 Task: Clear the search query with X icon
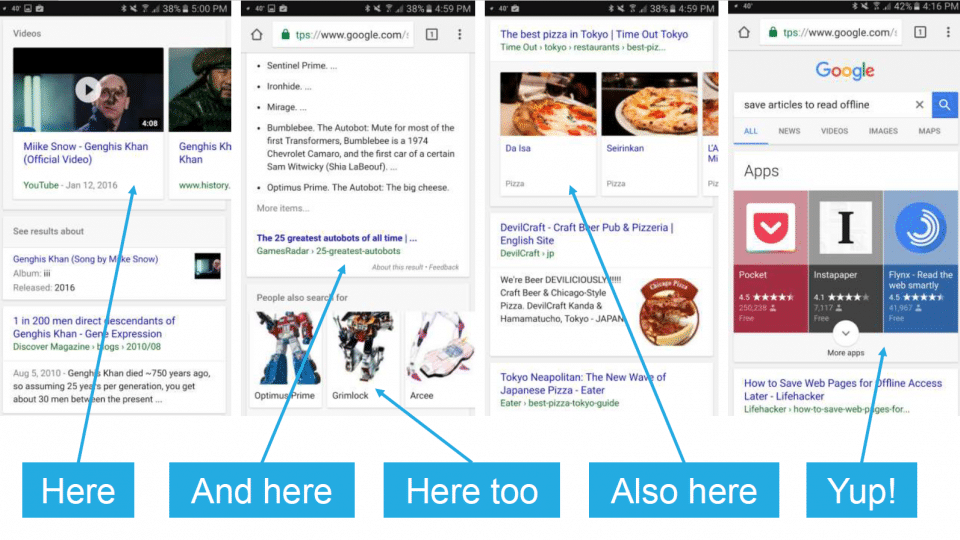coord(919,104)
